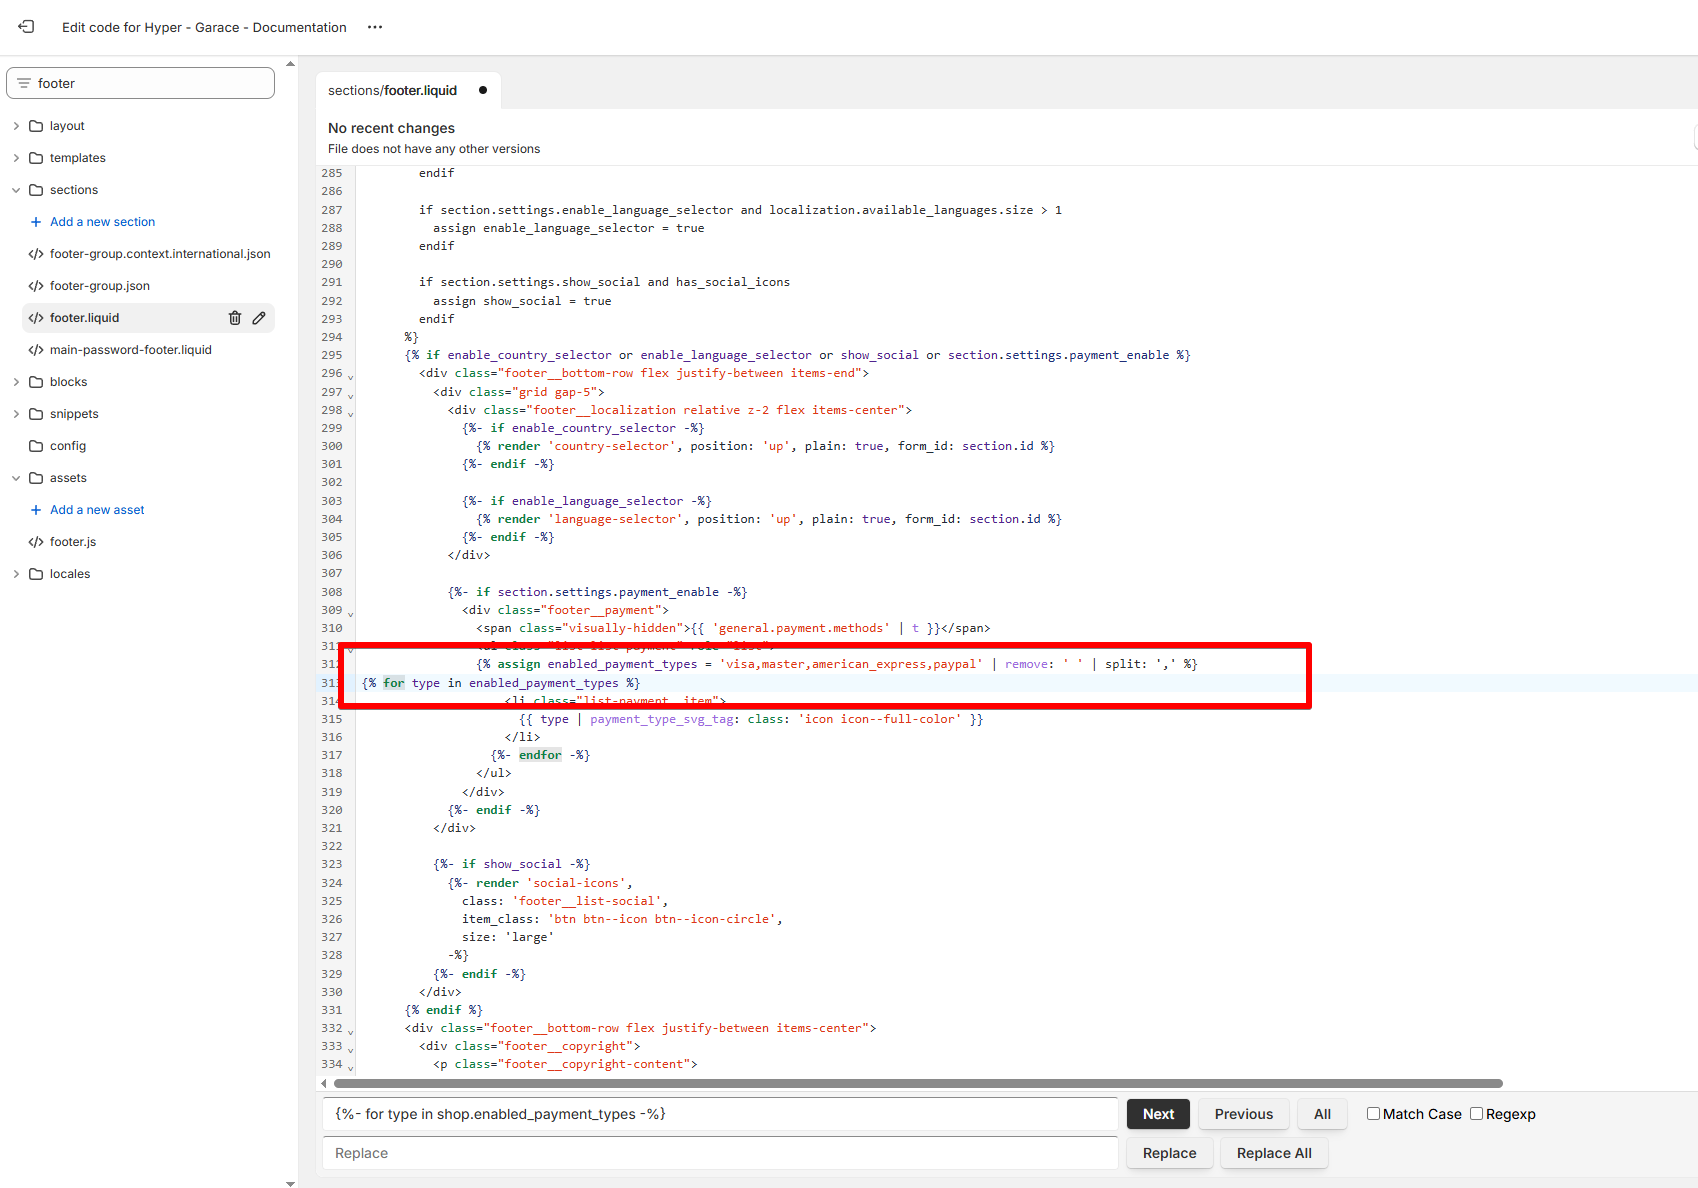The width and height of the screenshot is (1698, 1188).
Task: Click the Previous search button
Action: click(1244, 1114)
